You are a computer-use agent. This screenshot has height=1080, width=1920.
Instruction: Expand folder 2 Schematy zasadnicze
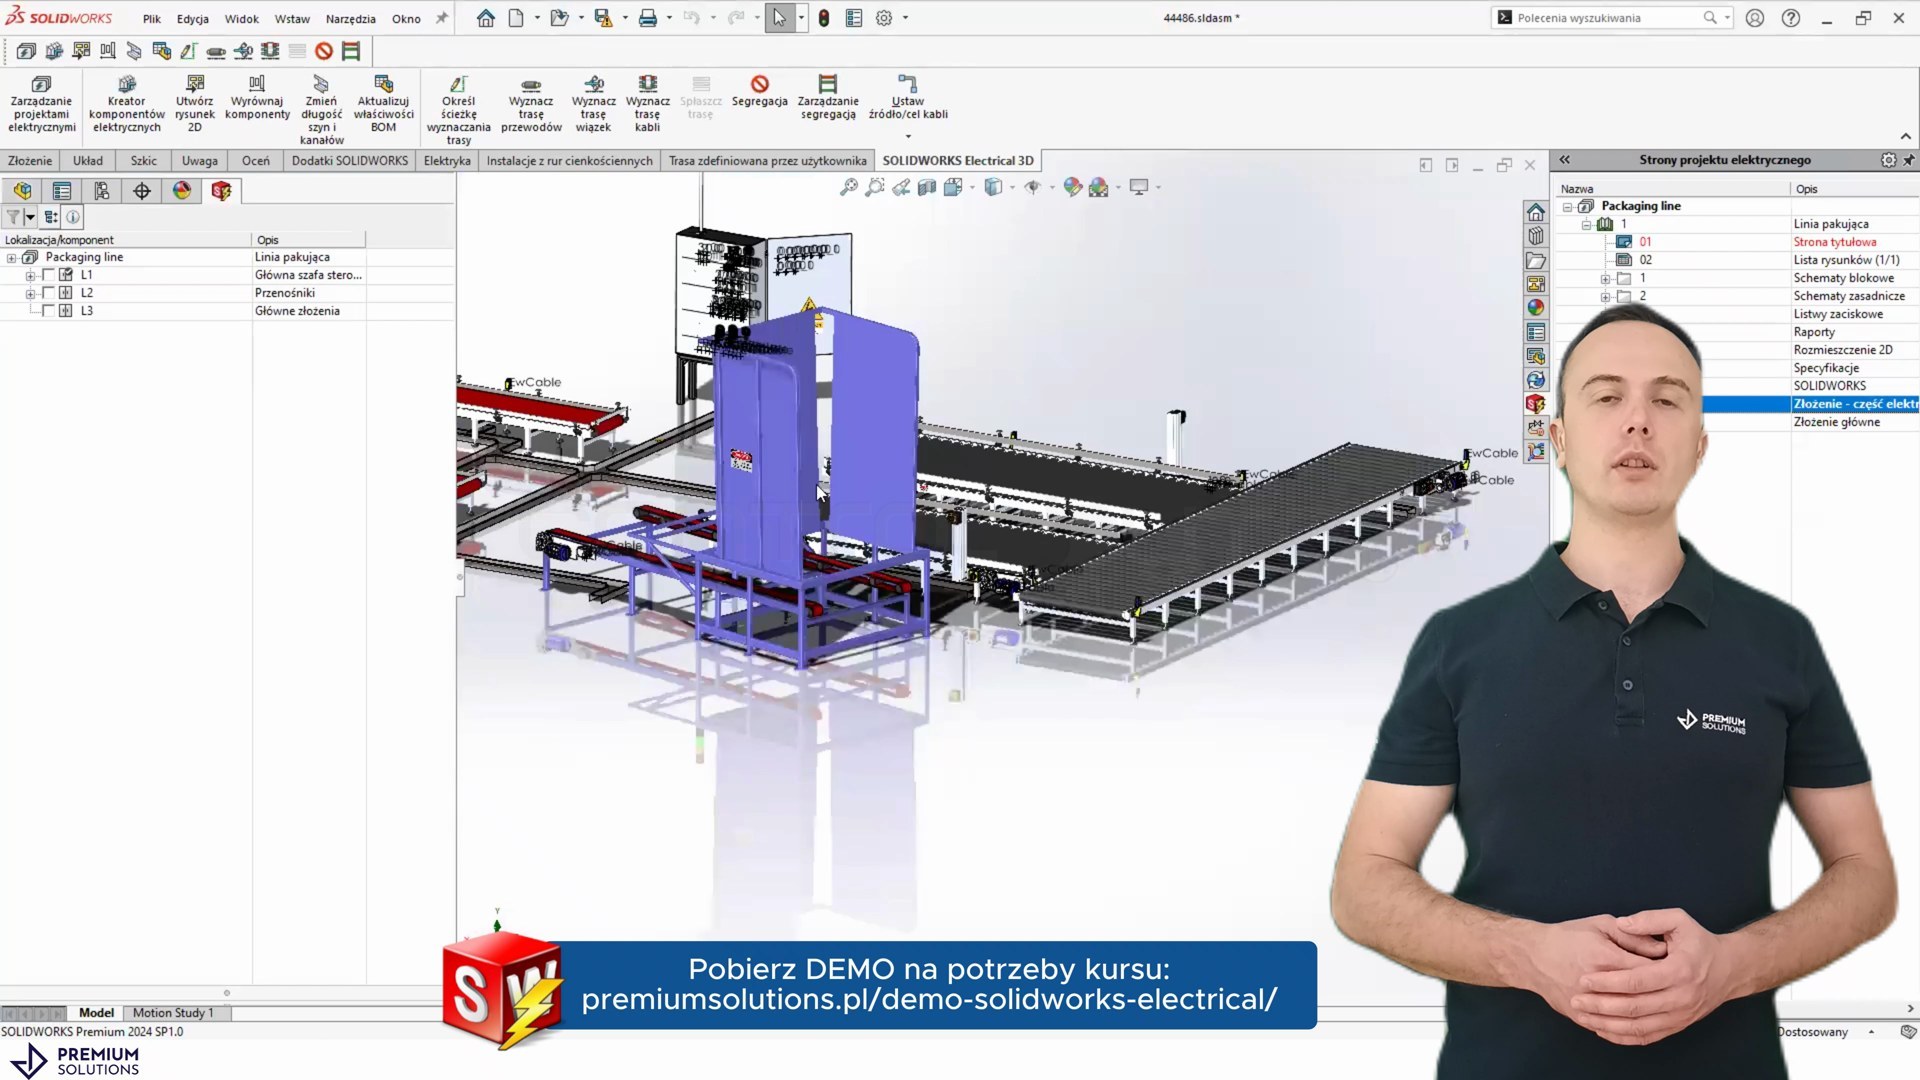pos(1605,297)
